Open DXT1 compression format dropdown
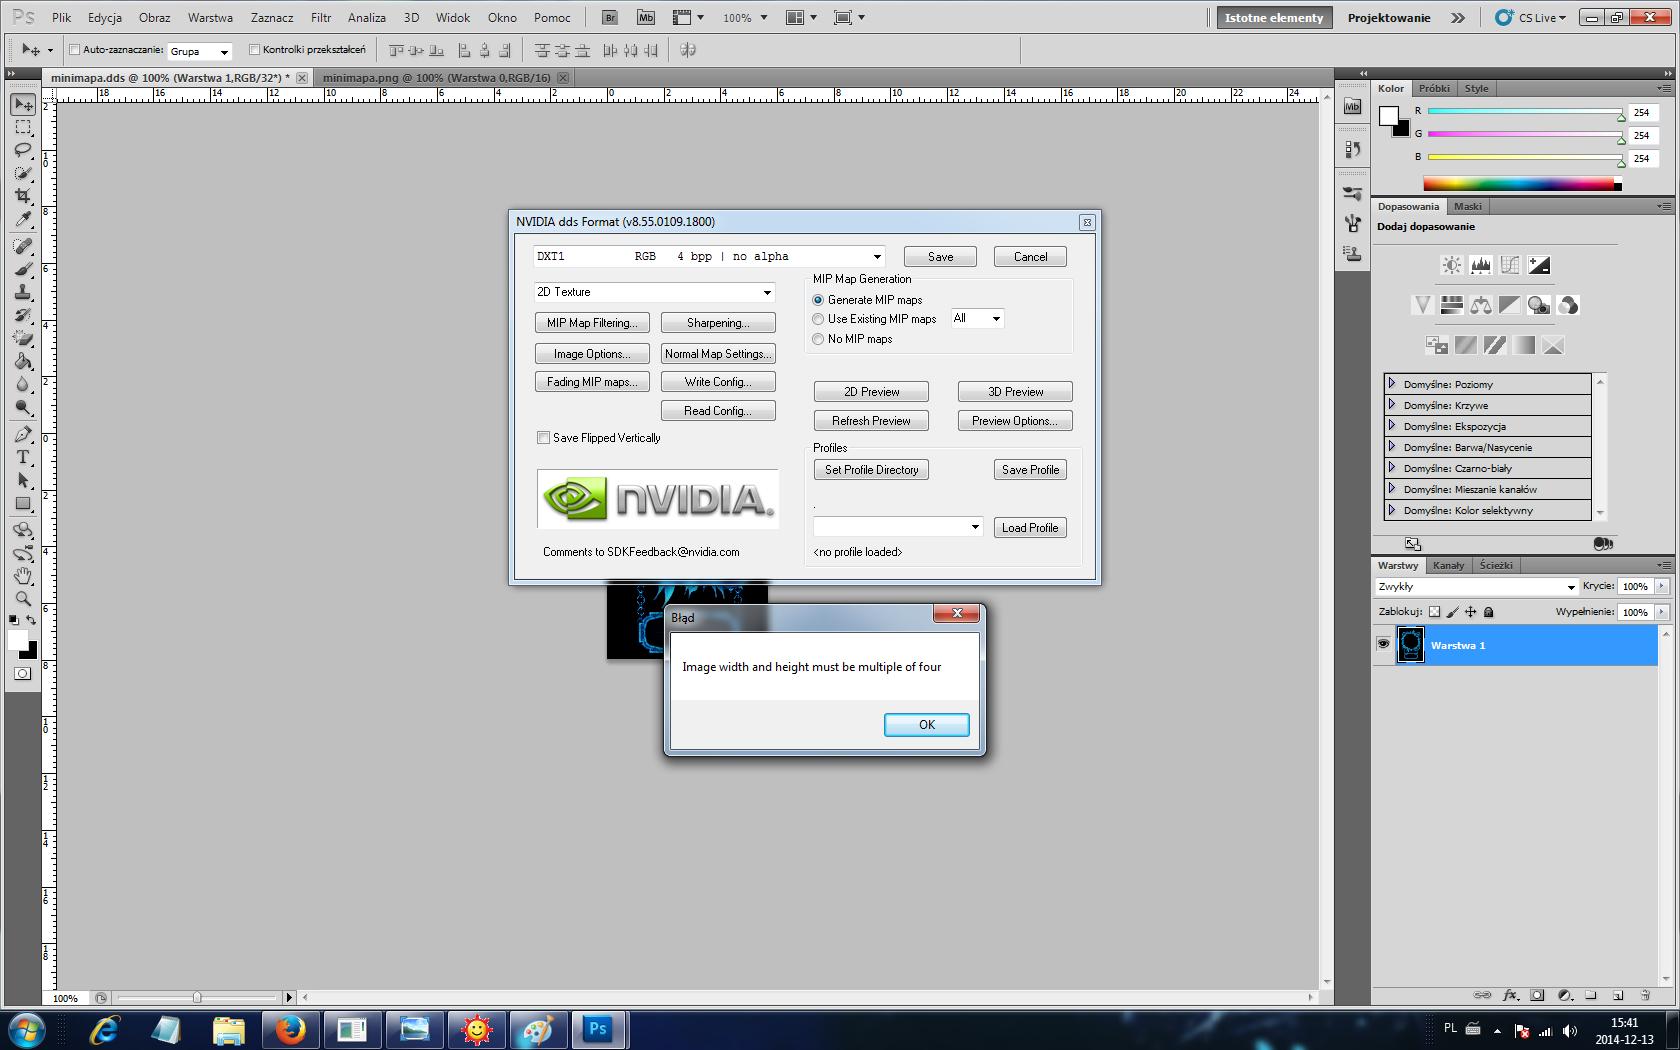Screen dimensions: 1680x1050 (x=709, y=257)
